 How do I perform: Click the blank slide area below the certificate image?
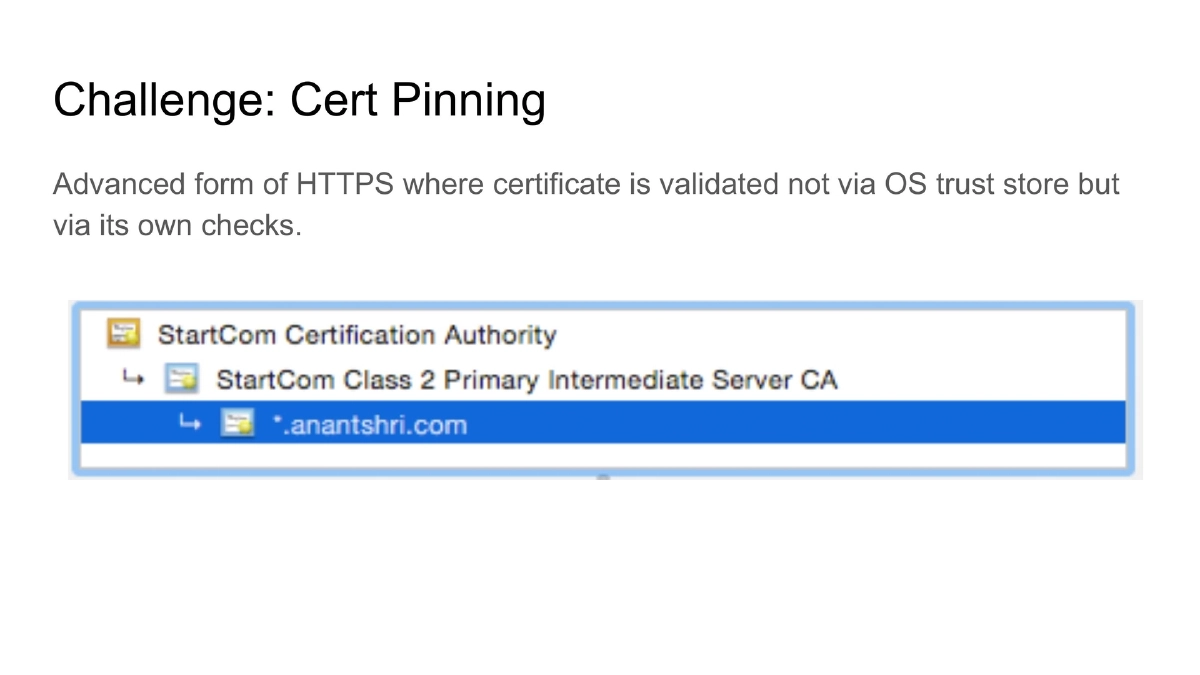click(600, 580)
